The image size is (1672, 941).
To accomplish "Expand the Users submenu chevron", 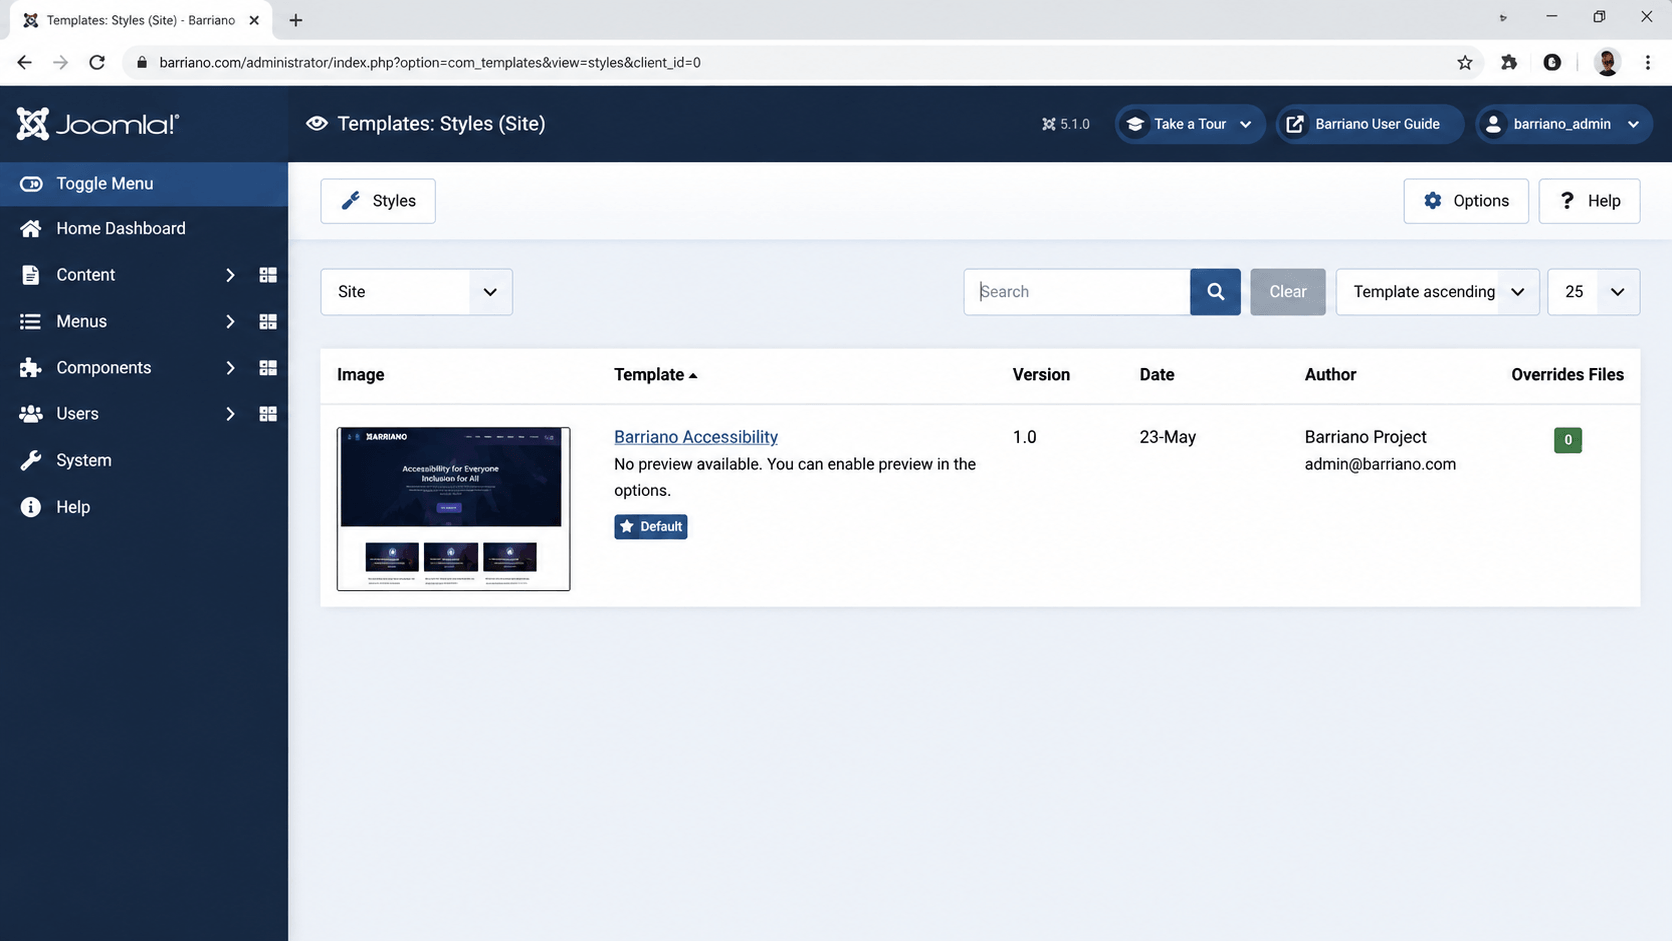I will 230,414.
